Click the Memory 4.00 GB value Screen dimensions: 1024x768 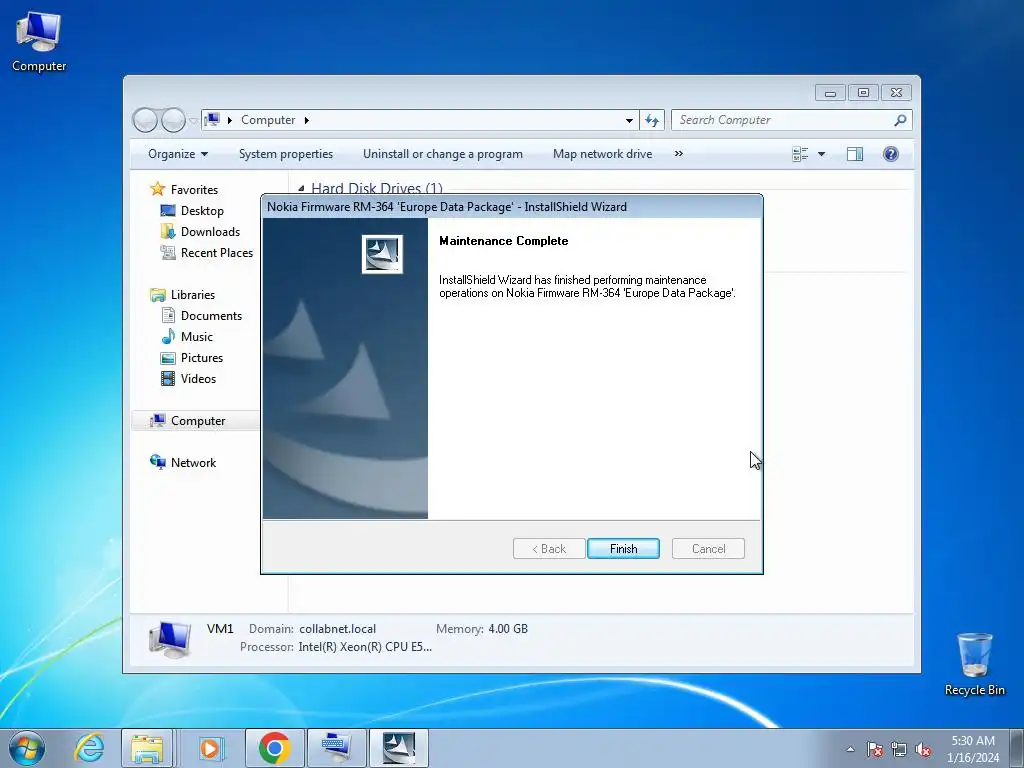[x=508, y=629]
